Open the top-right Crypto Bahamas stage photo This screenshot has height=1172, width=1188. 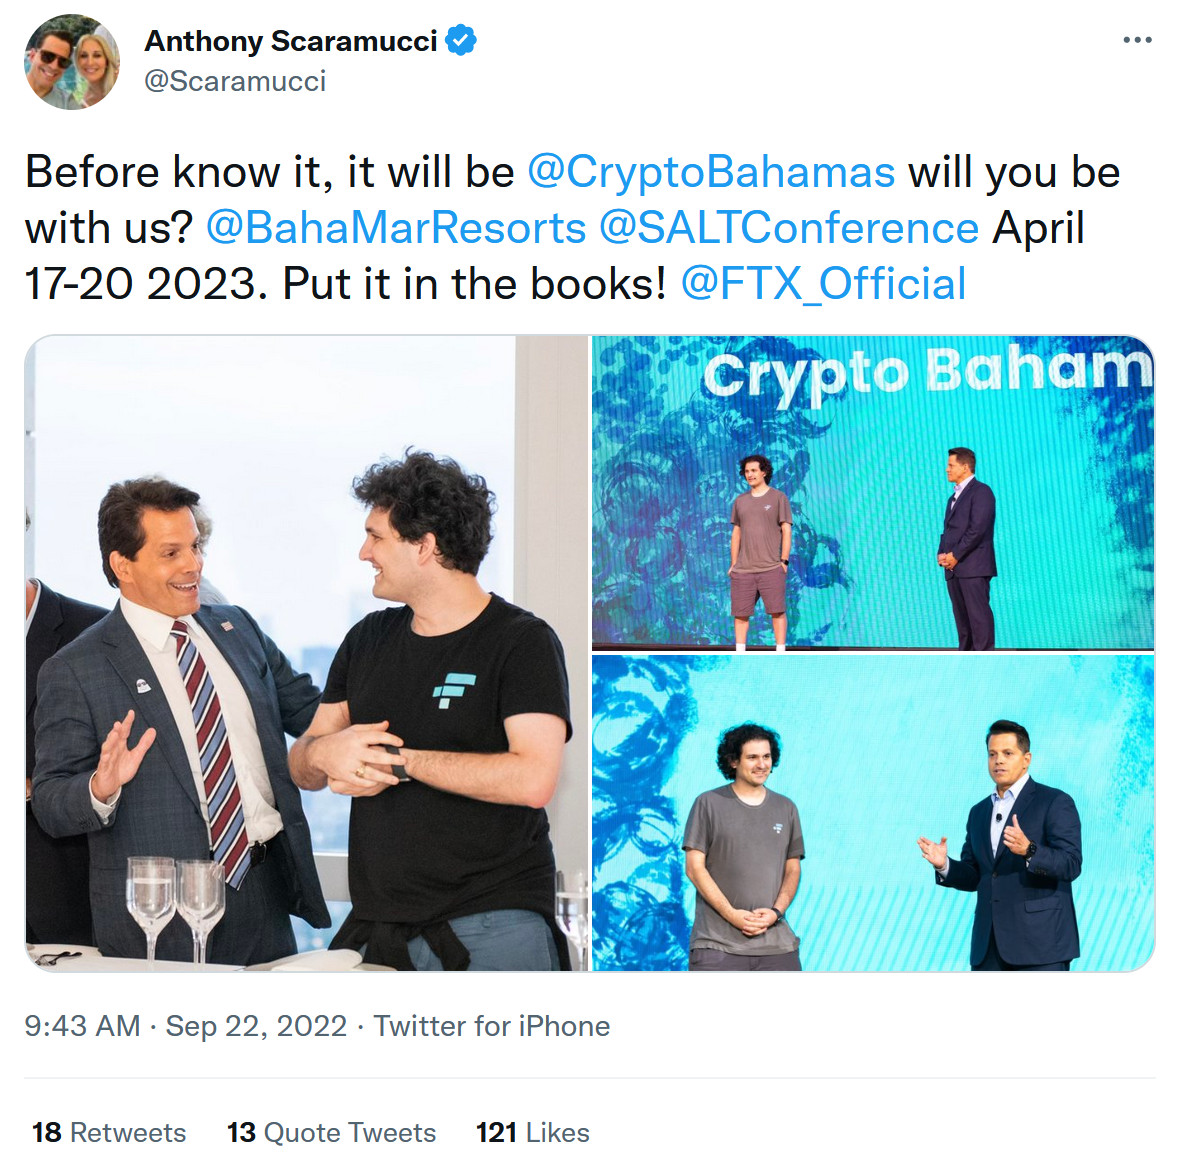(x=872, y=492)
